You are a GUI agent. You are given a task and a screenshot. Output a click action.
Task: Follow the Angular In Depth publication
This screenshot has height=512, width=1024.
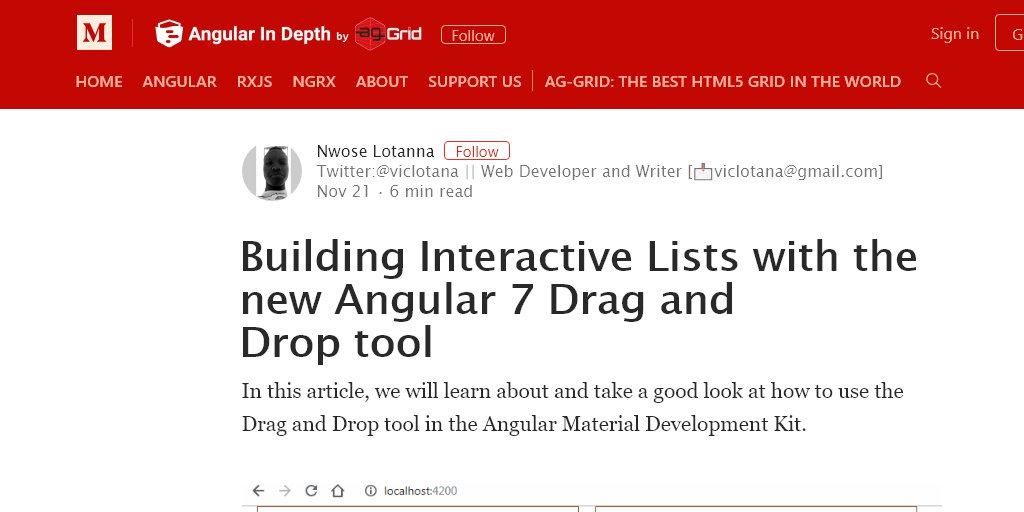coord(473,35)
